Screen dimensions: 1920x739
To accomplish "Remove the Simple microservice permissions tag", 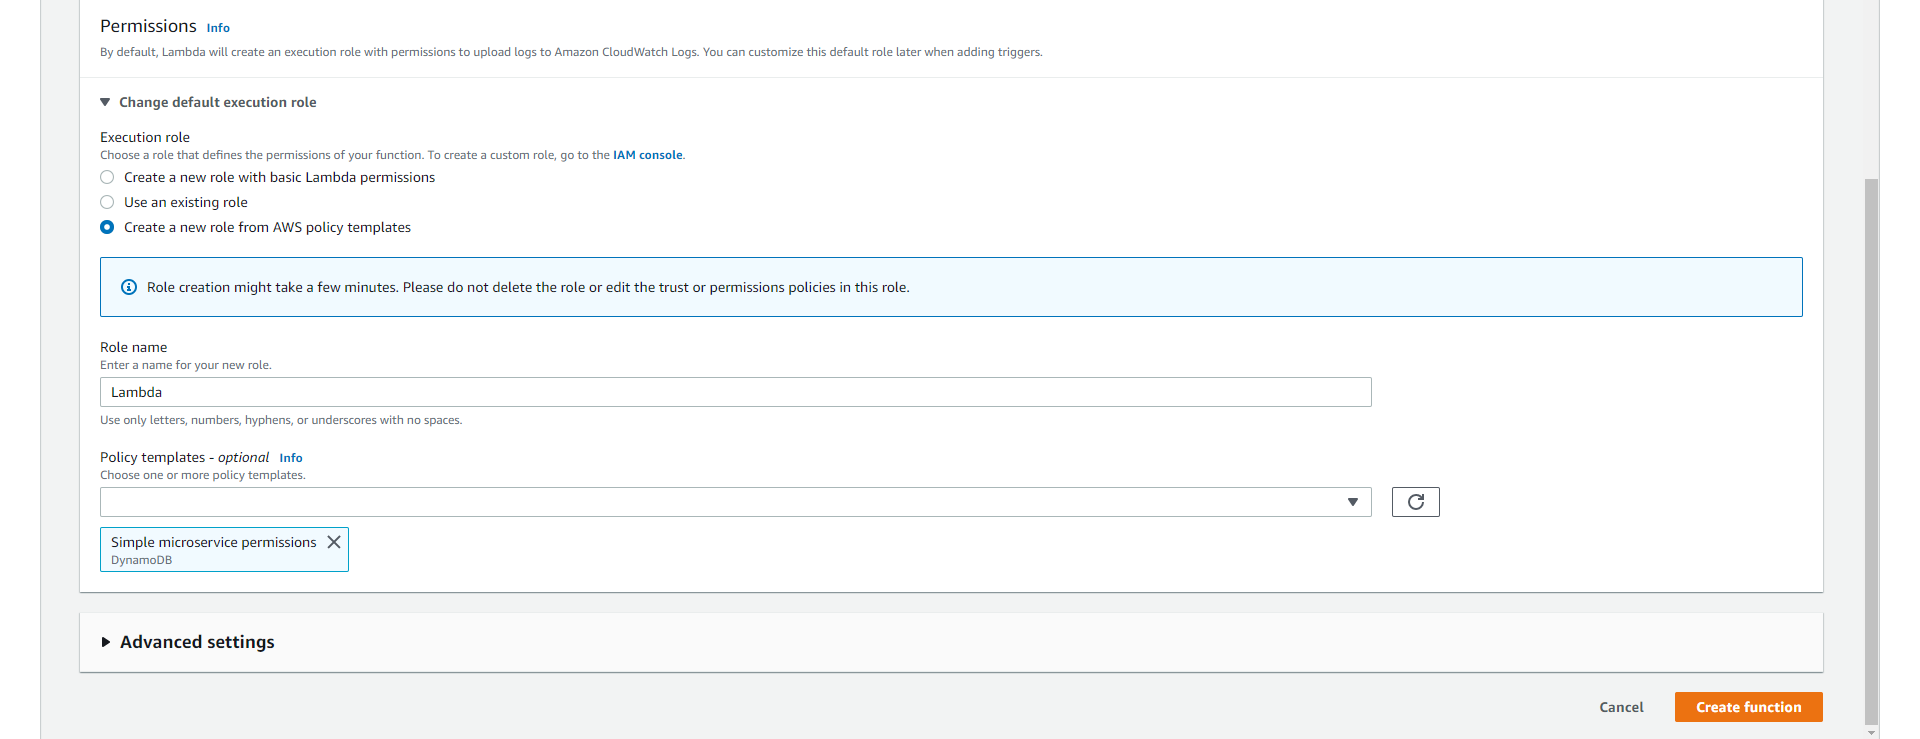I will click(x=334, y=542).
